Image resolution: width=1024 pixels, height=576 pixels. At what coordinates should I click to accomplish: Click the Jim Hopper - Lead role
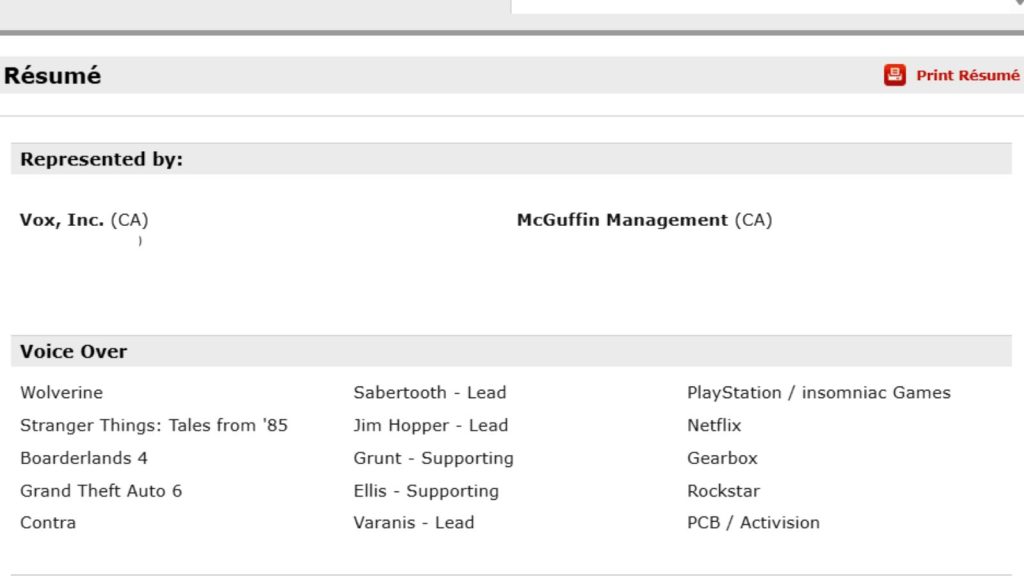pyautogui.click(x=431, y=425)
